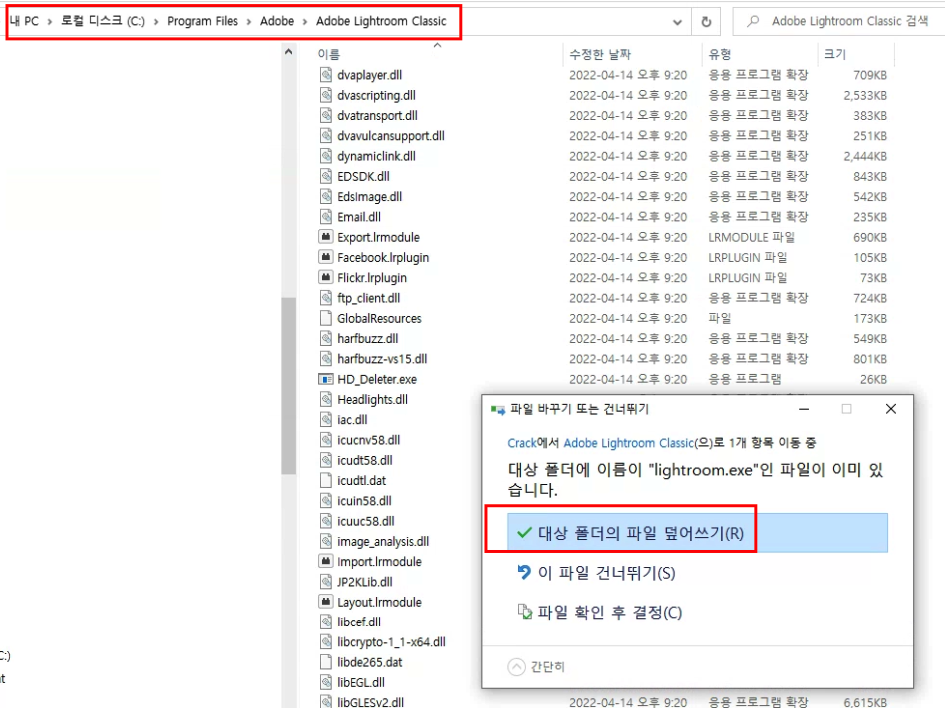Image resolution: width=945 pixels, height=708 pixels.
Task: Select icucnv58.dll file name
Action: tap(368, 440)
